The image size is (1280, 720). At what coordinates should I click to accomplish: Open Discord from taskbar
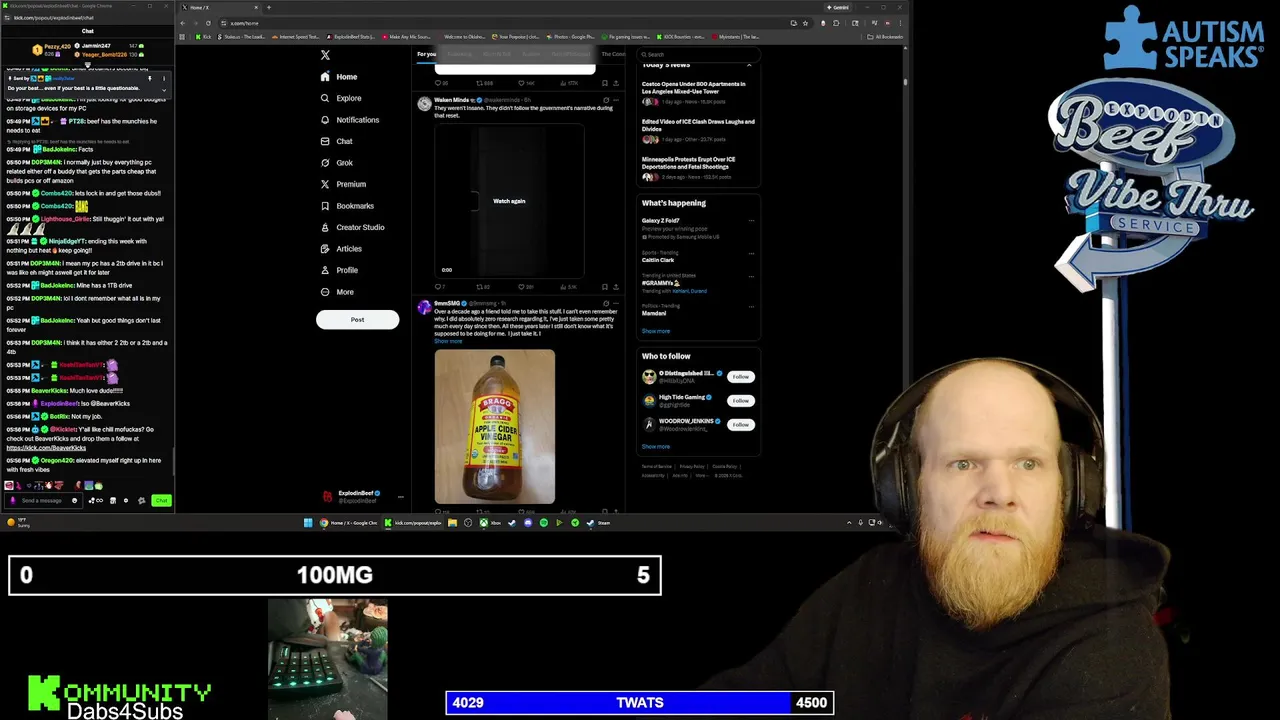528,523
